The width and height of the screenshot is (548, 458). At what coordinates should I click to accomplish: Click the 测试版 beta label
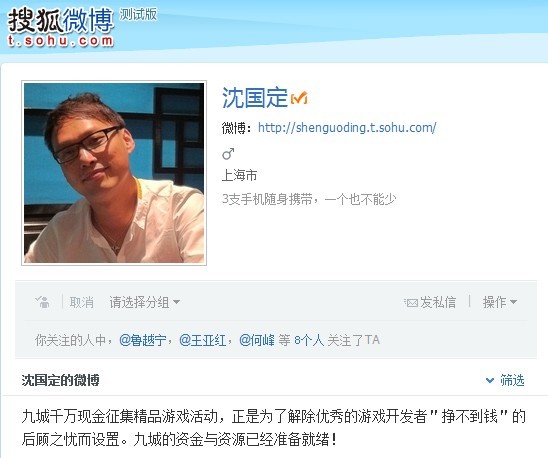coord(138,14)
